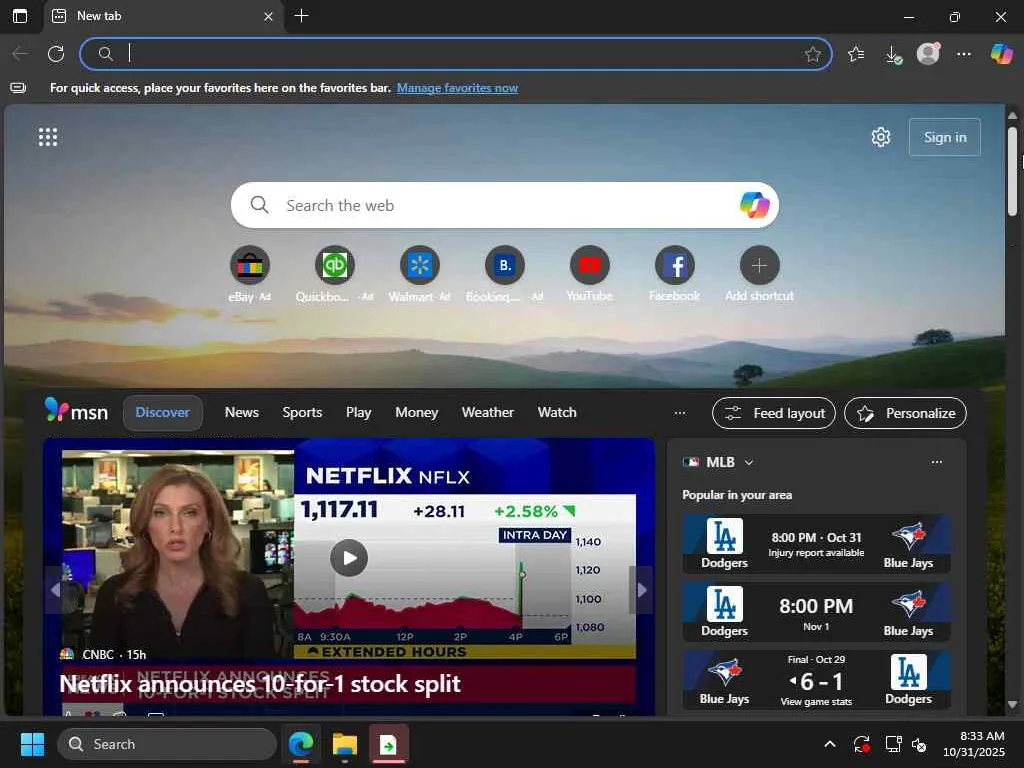The width and height of the screenshot is (1024, 768).
Task: Open the green arrow app in taskbar
Action: point(389,744)
